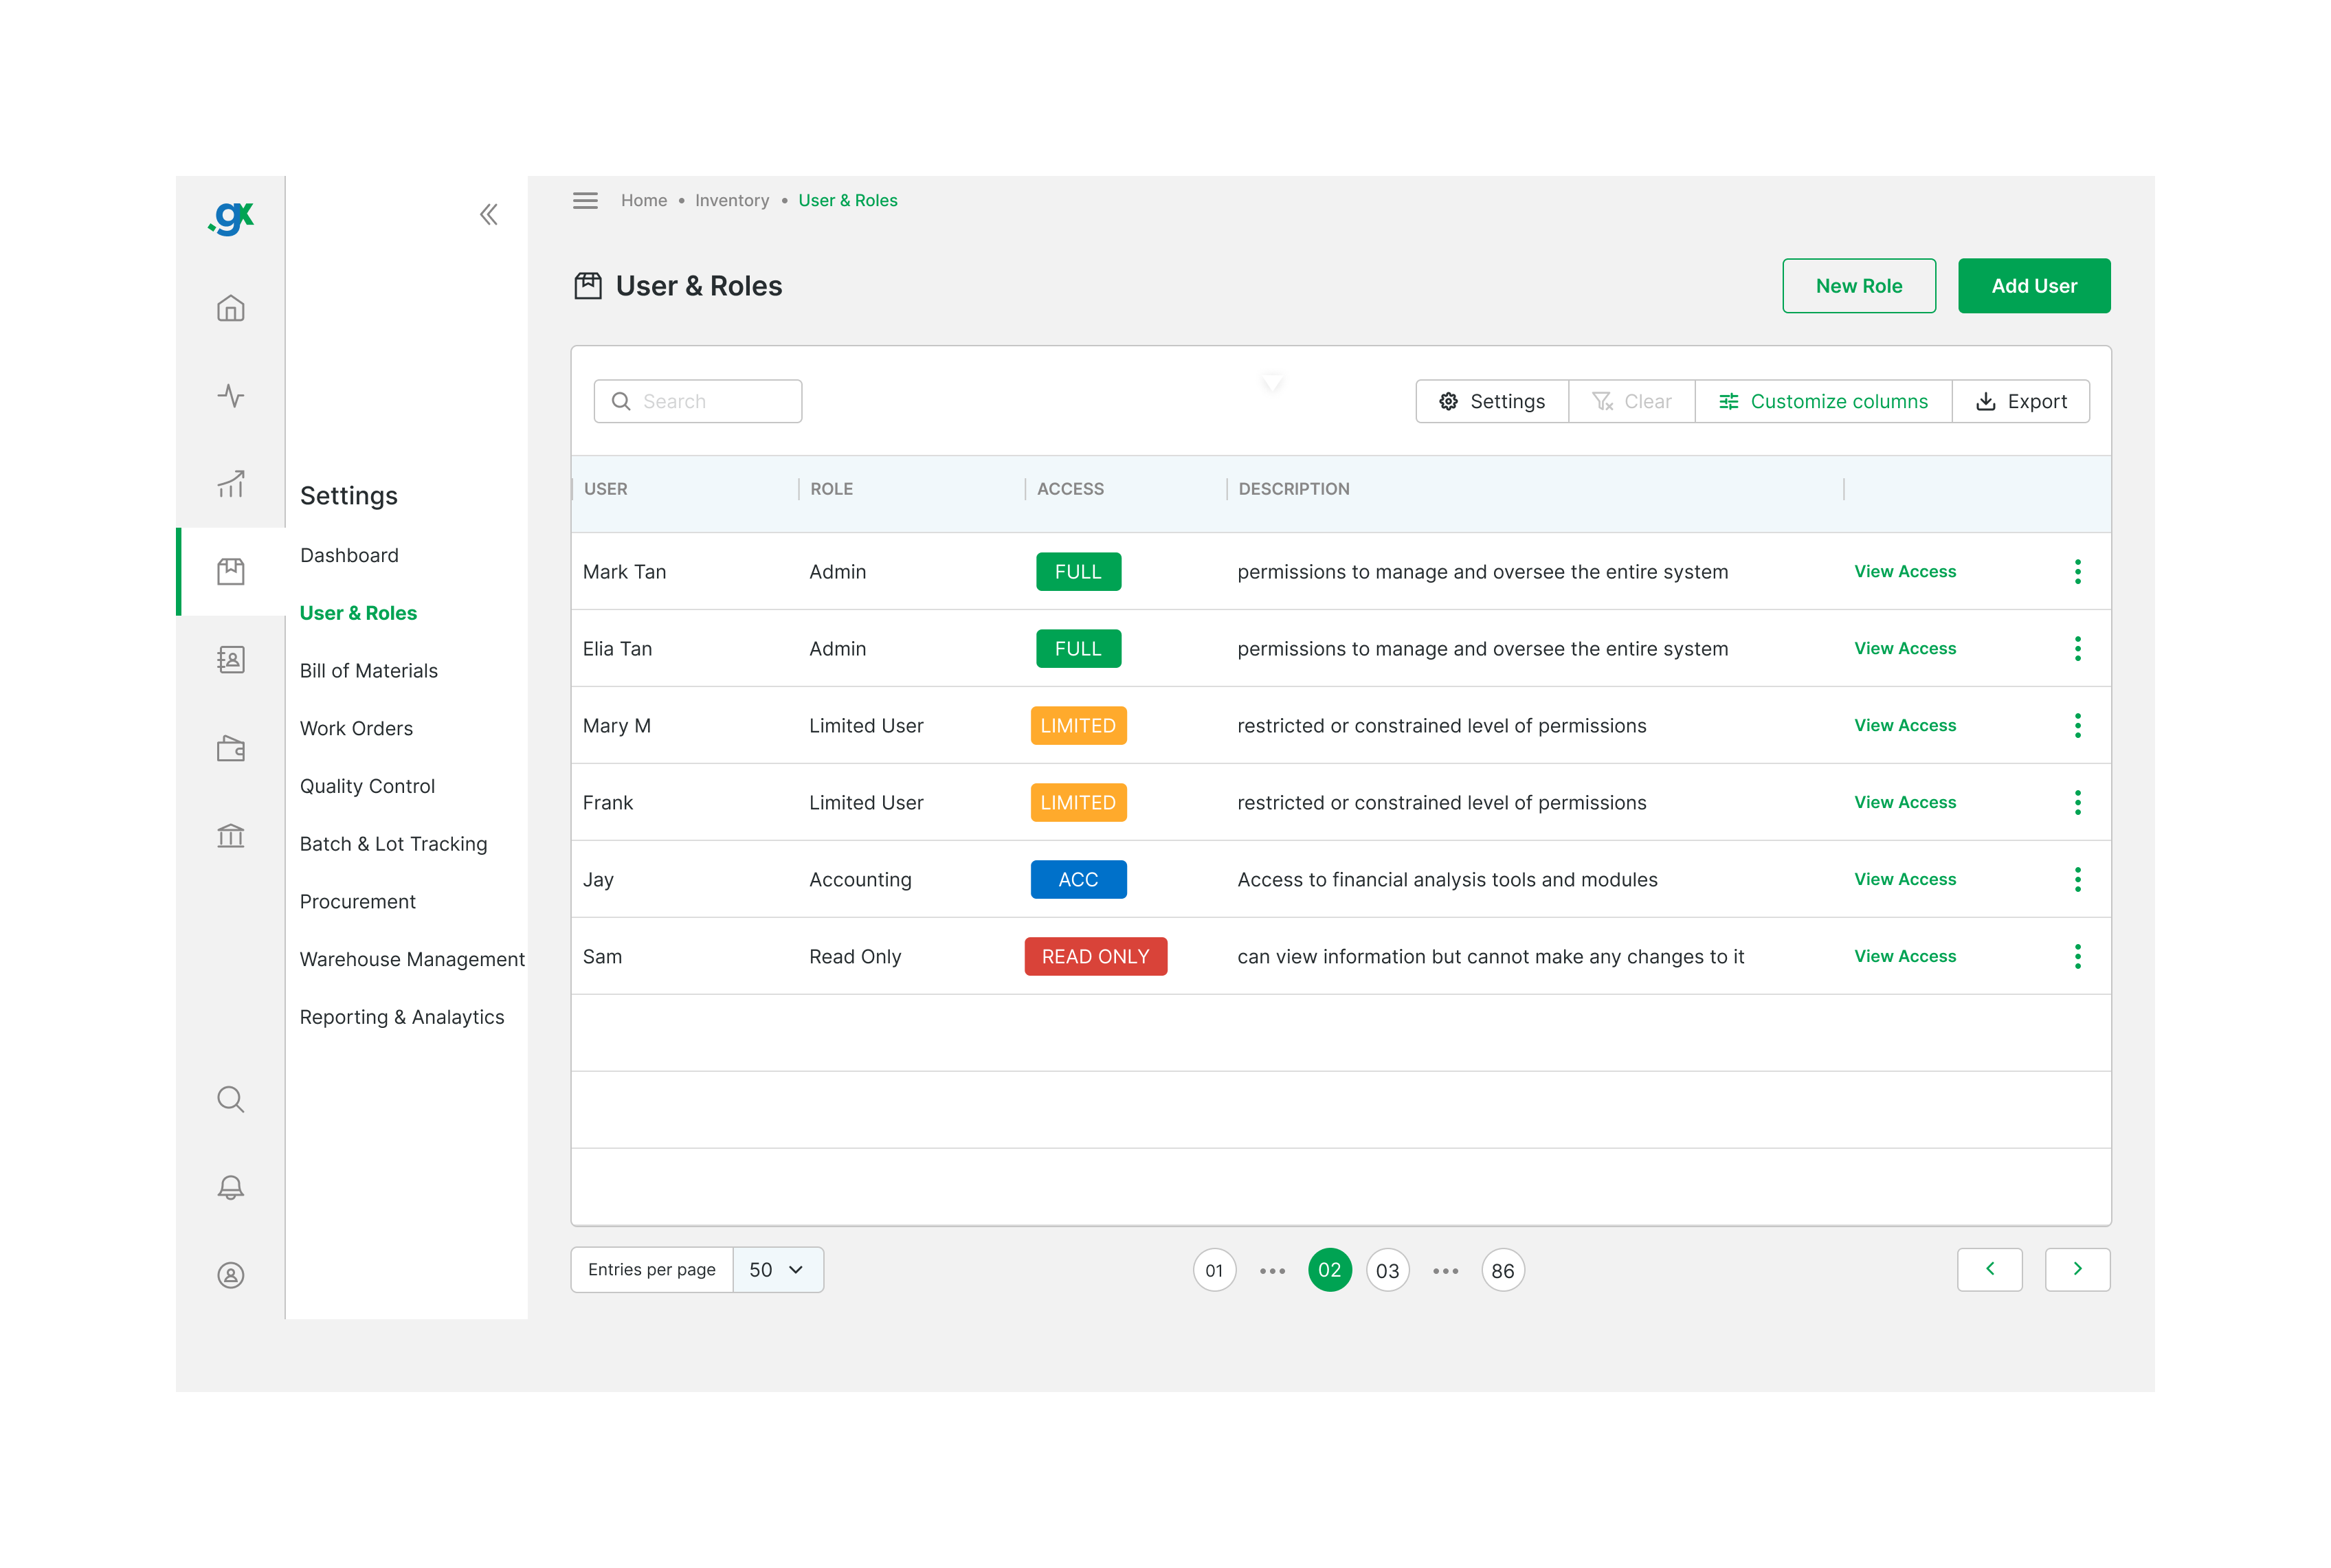Select Bill of Materials settings menu item
The image size is (2331, 1568).
click(369, 670)
